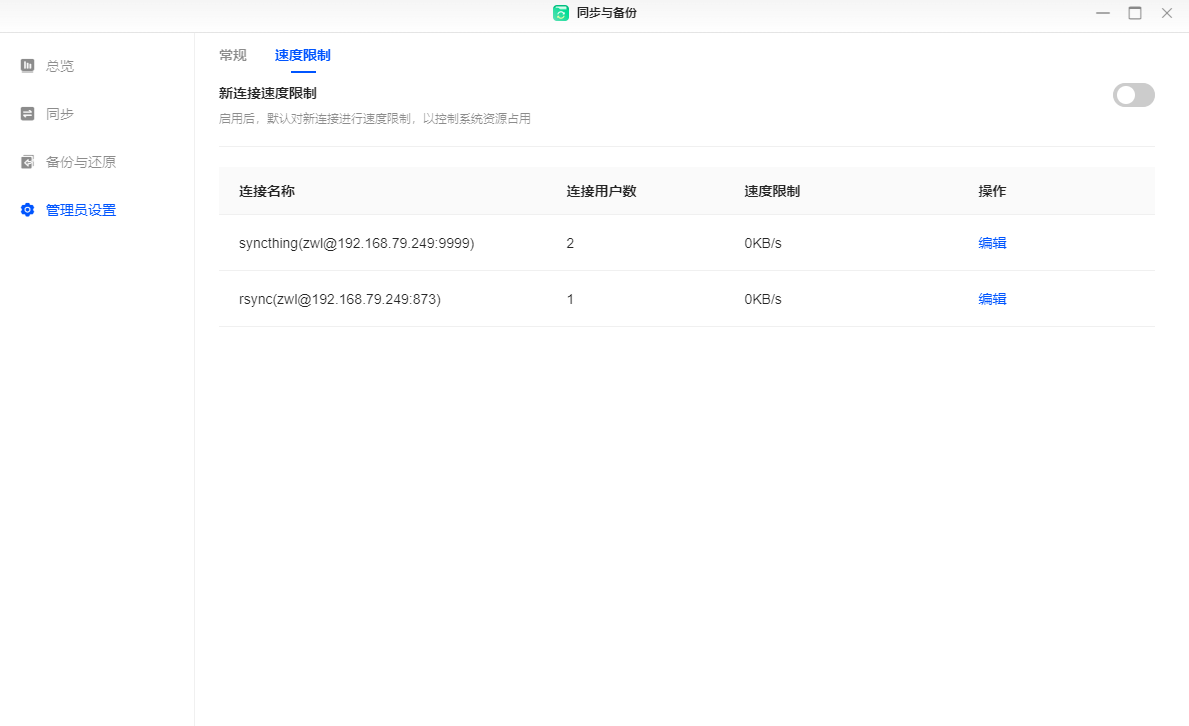1189x726 pixels.
Task: Select syncthing(zwl@192.168.79.249:9999) connection name
Action: [x=356, y=244]
